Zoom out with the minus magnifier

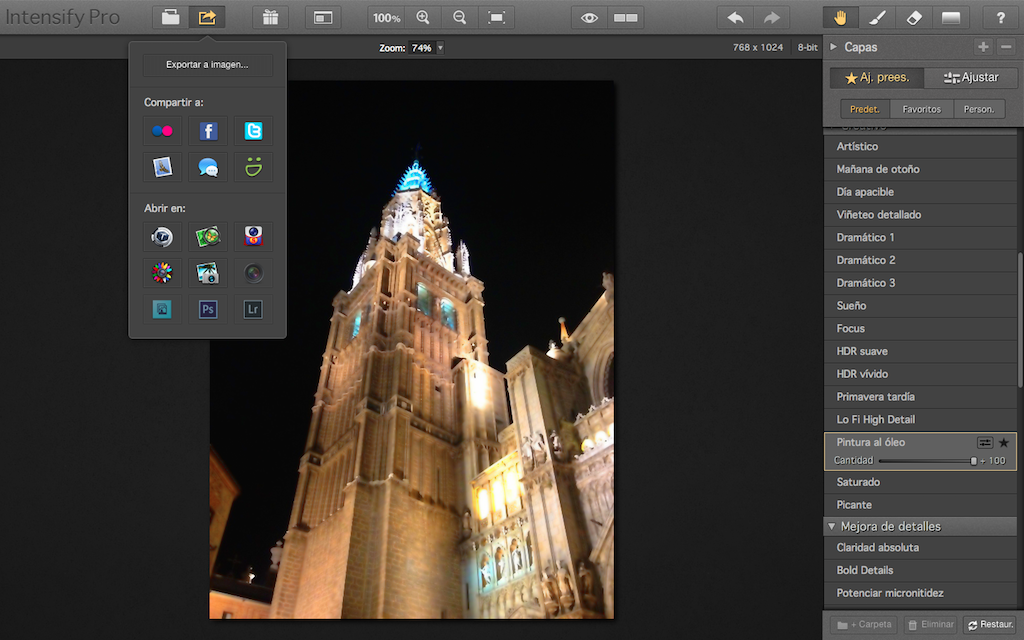(460, 18)
